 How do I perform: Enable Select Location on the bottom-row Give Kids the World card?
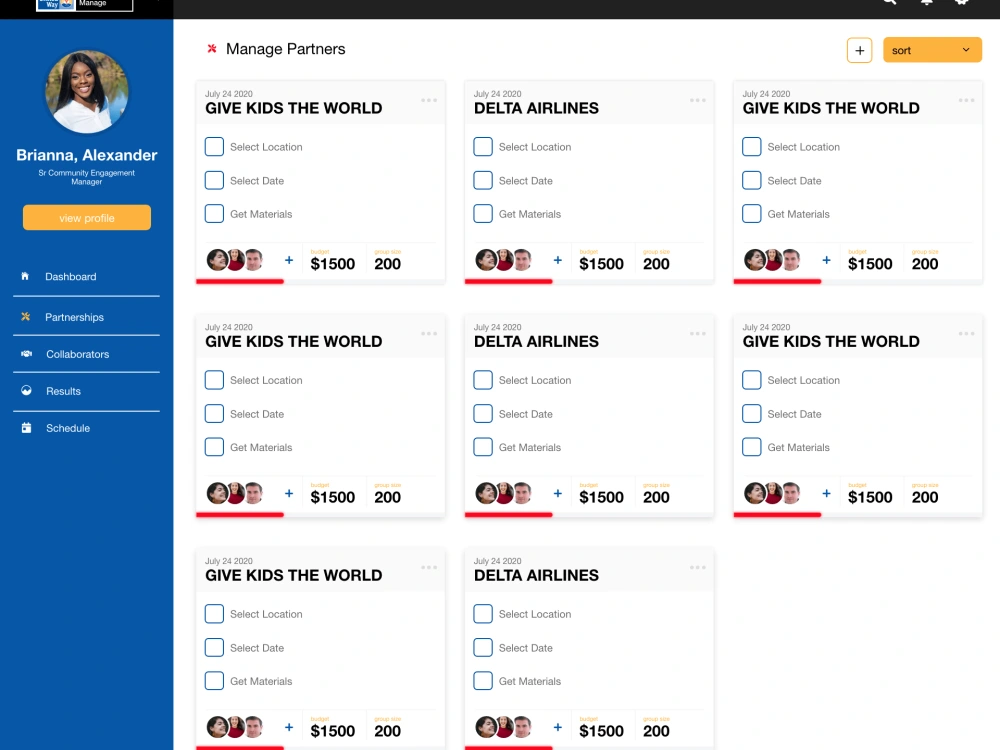point(214,614)
